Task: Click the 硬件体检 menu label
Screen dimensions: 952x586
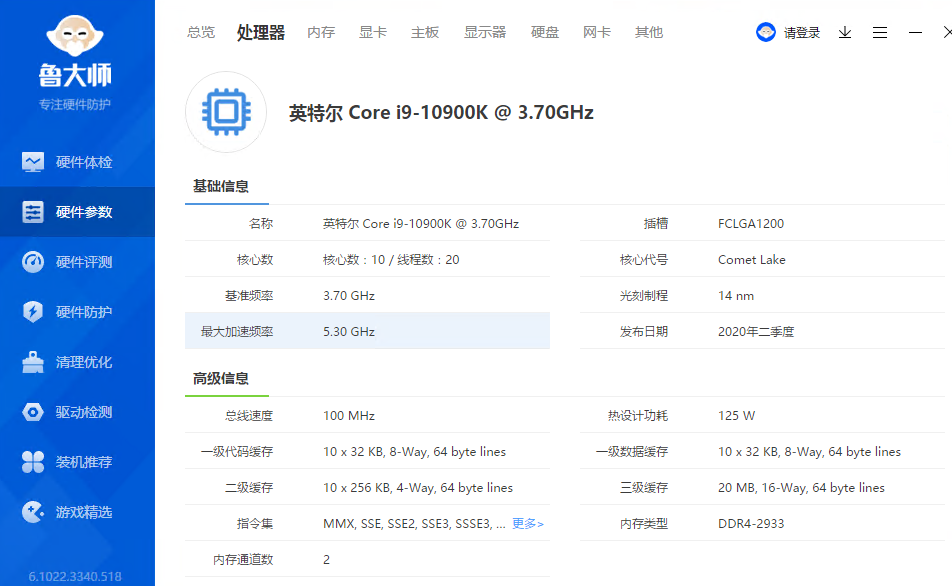Action: click(x=84, y=162)
